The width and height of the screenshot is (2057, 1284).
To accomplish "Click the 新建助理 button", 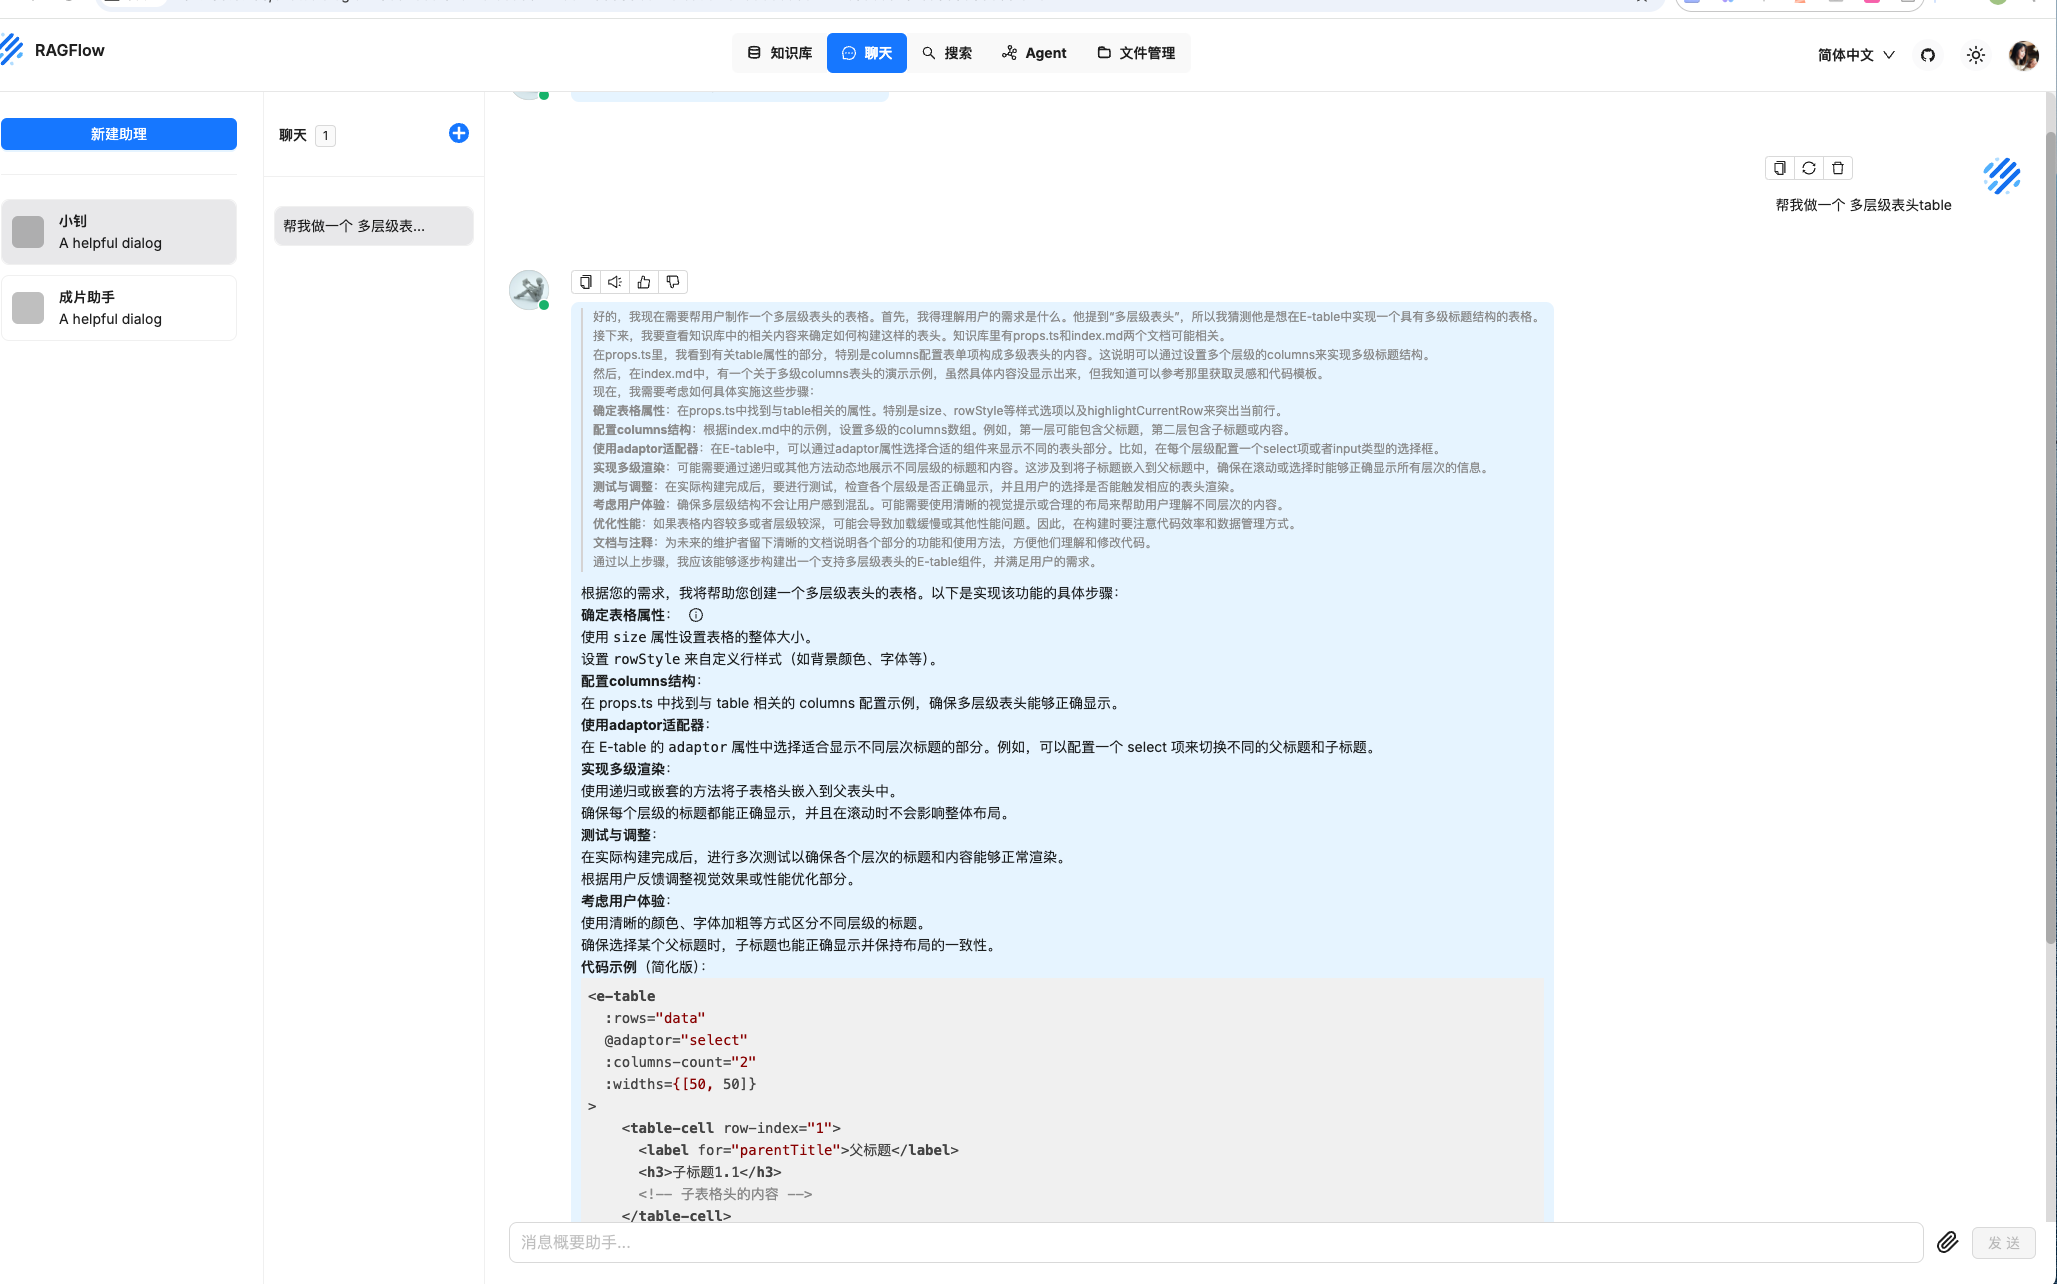I will (119, 134).
